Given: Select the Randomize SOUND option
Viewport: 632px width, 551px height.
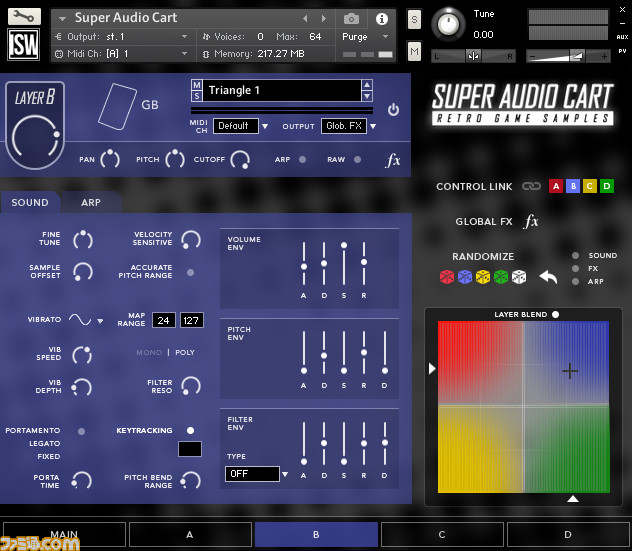Looking at the screenshot, I should 576,256.
